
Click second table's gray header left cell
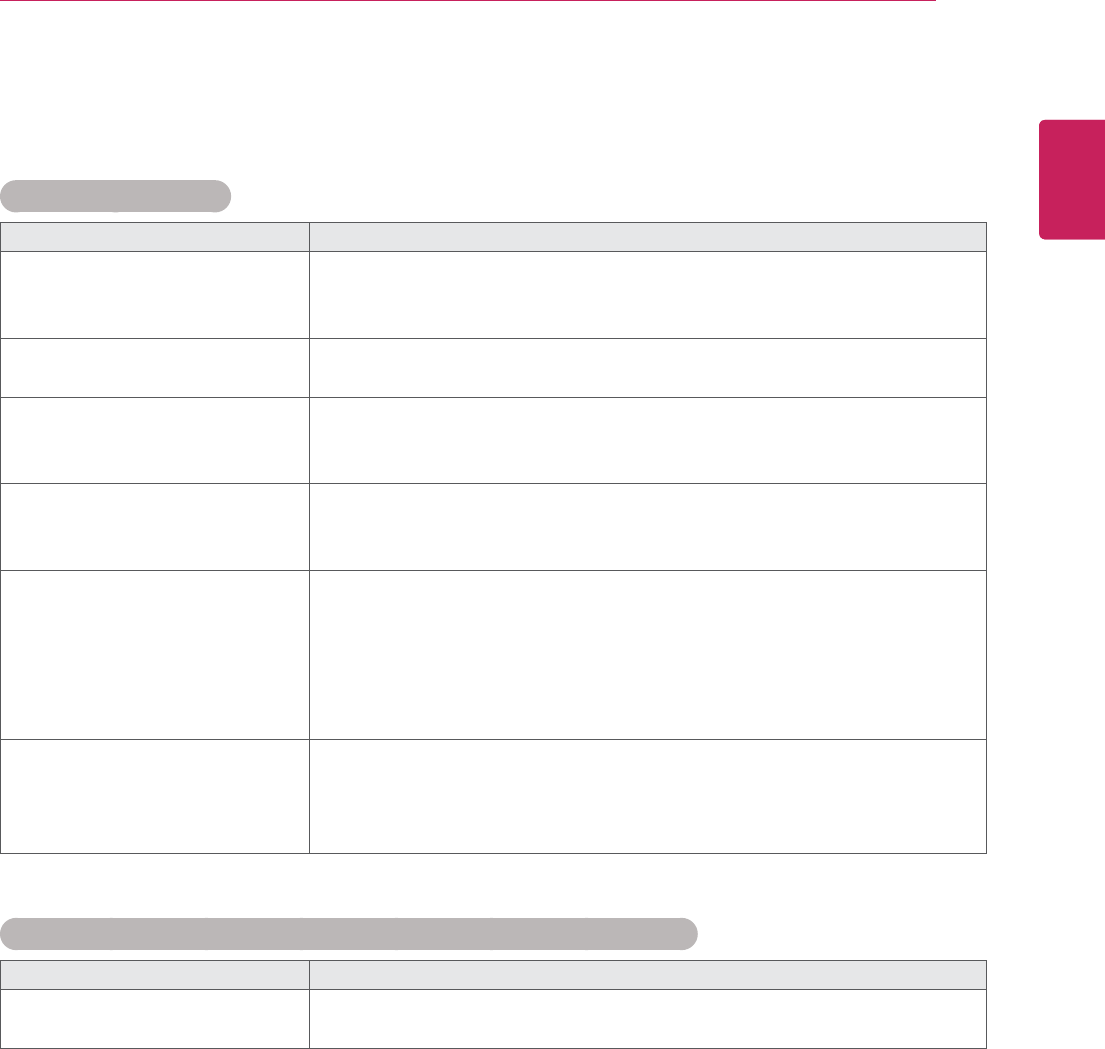coord(154,975)
